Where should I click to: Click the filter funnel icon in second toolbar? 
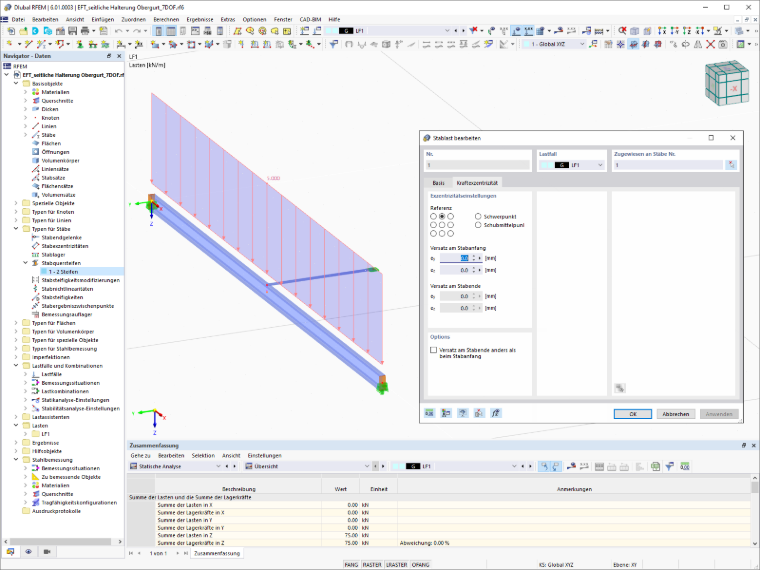[x=333, y=44]
